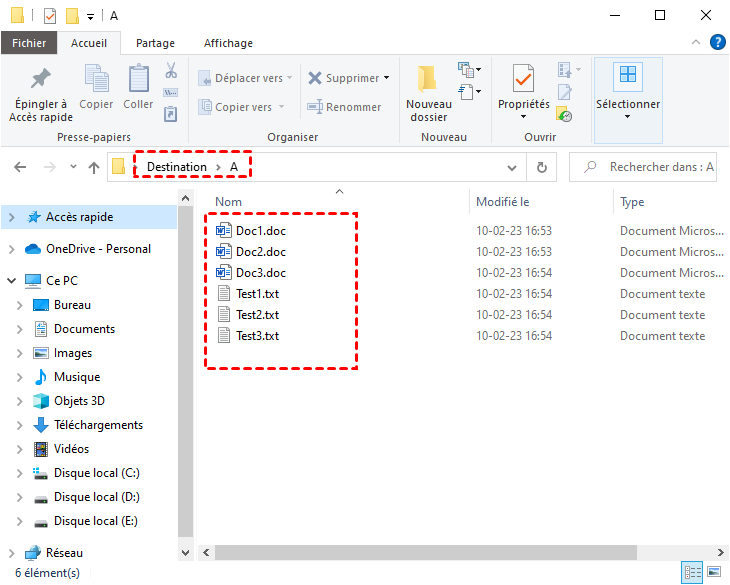Click the Copier icon in the ribbon
Screen dimensions: 730x585
pos(96,78)
